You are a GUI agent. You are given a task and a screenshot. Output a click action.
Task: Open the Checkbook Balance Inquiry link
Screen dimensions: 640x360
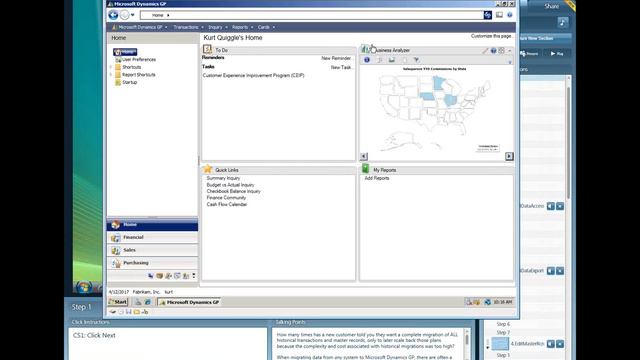pyautogui.click(x=233, y=191)
